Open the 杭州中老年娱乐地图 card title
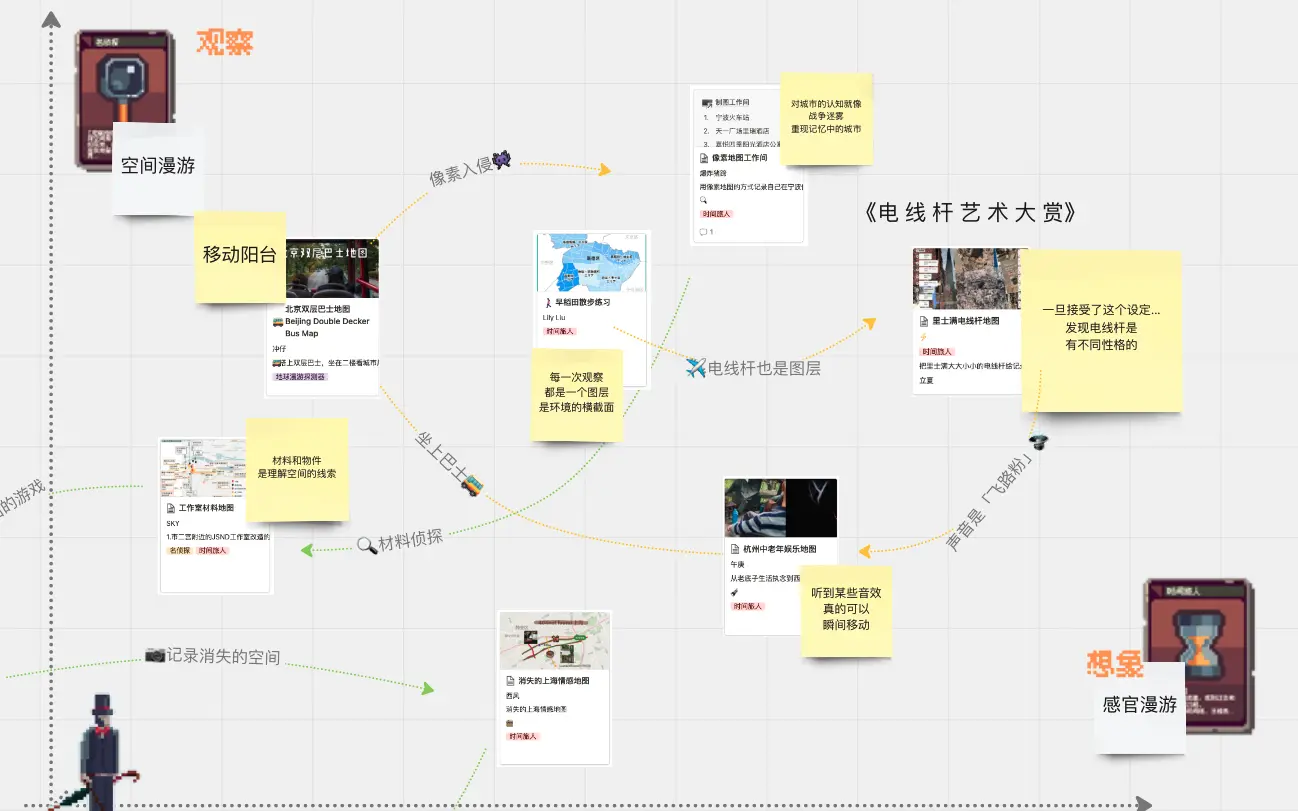This screenshot has width=1298, height=811. pos(779,549)
